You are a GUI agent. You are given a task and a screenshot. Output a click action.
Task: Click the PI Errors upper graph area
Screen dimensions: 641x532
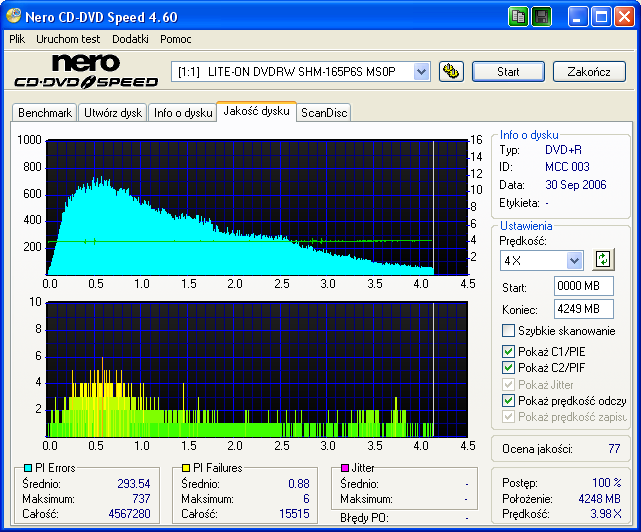(257, 207)
